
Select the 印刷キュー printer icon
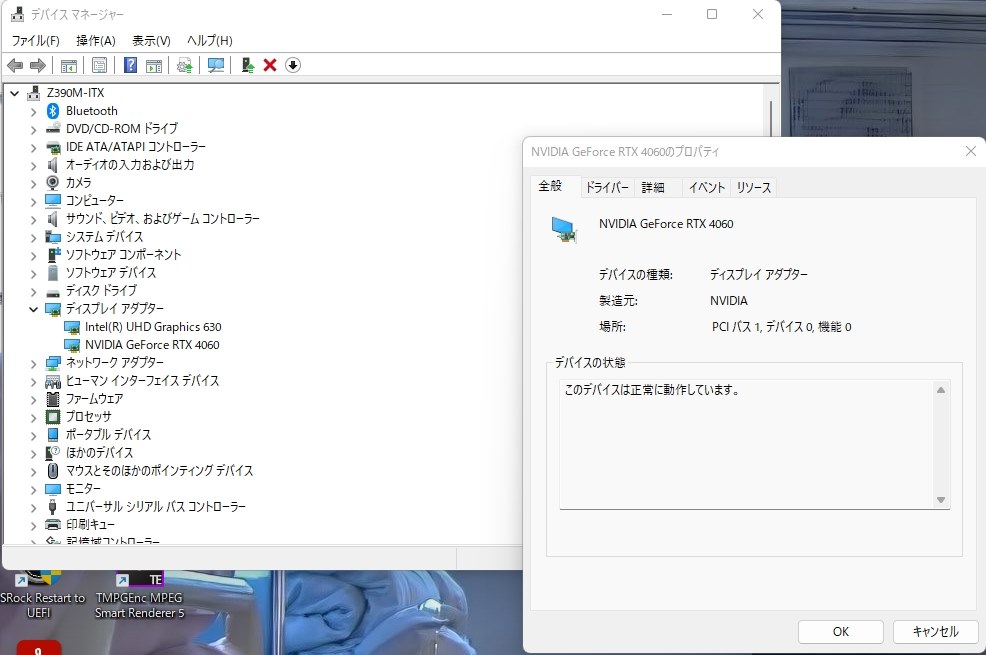(x=53, y=524)
